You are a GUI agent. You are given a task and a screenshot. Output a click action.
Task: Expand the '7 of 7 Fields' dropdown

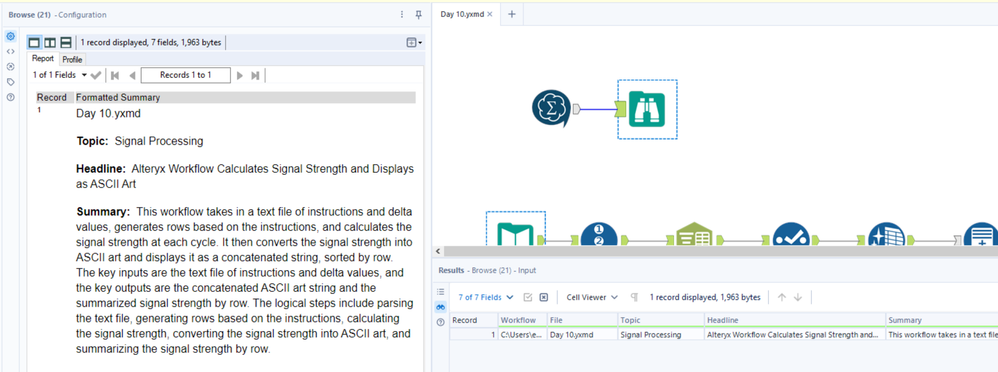tap(486, 297)
